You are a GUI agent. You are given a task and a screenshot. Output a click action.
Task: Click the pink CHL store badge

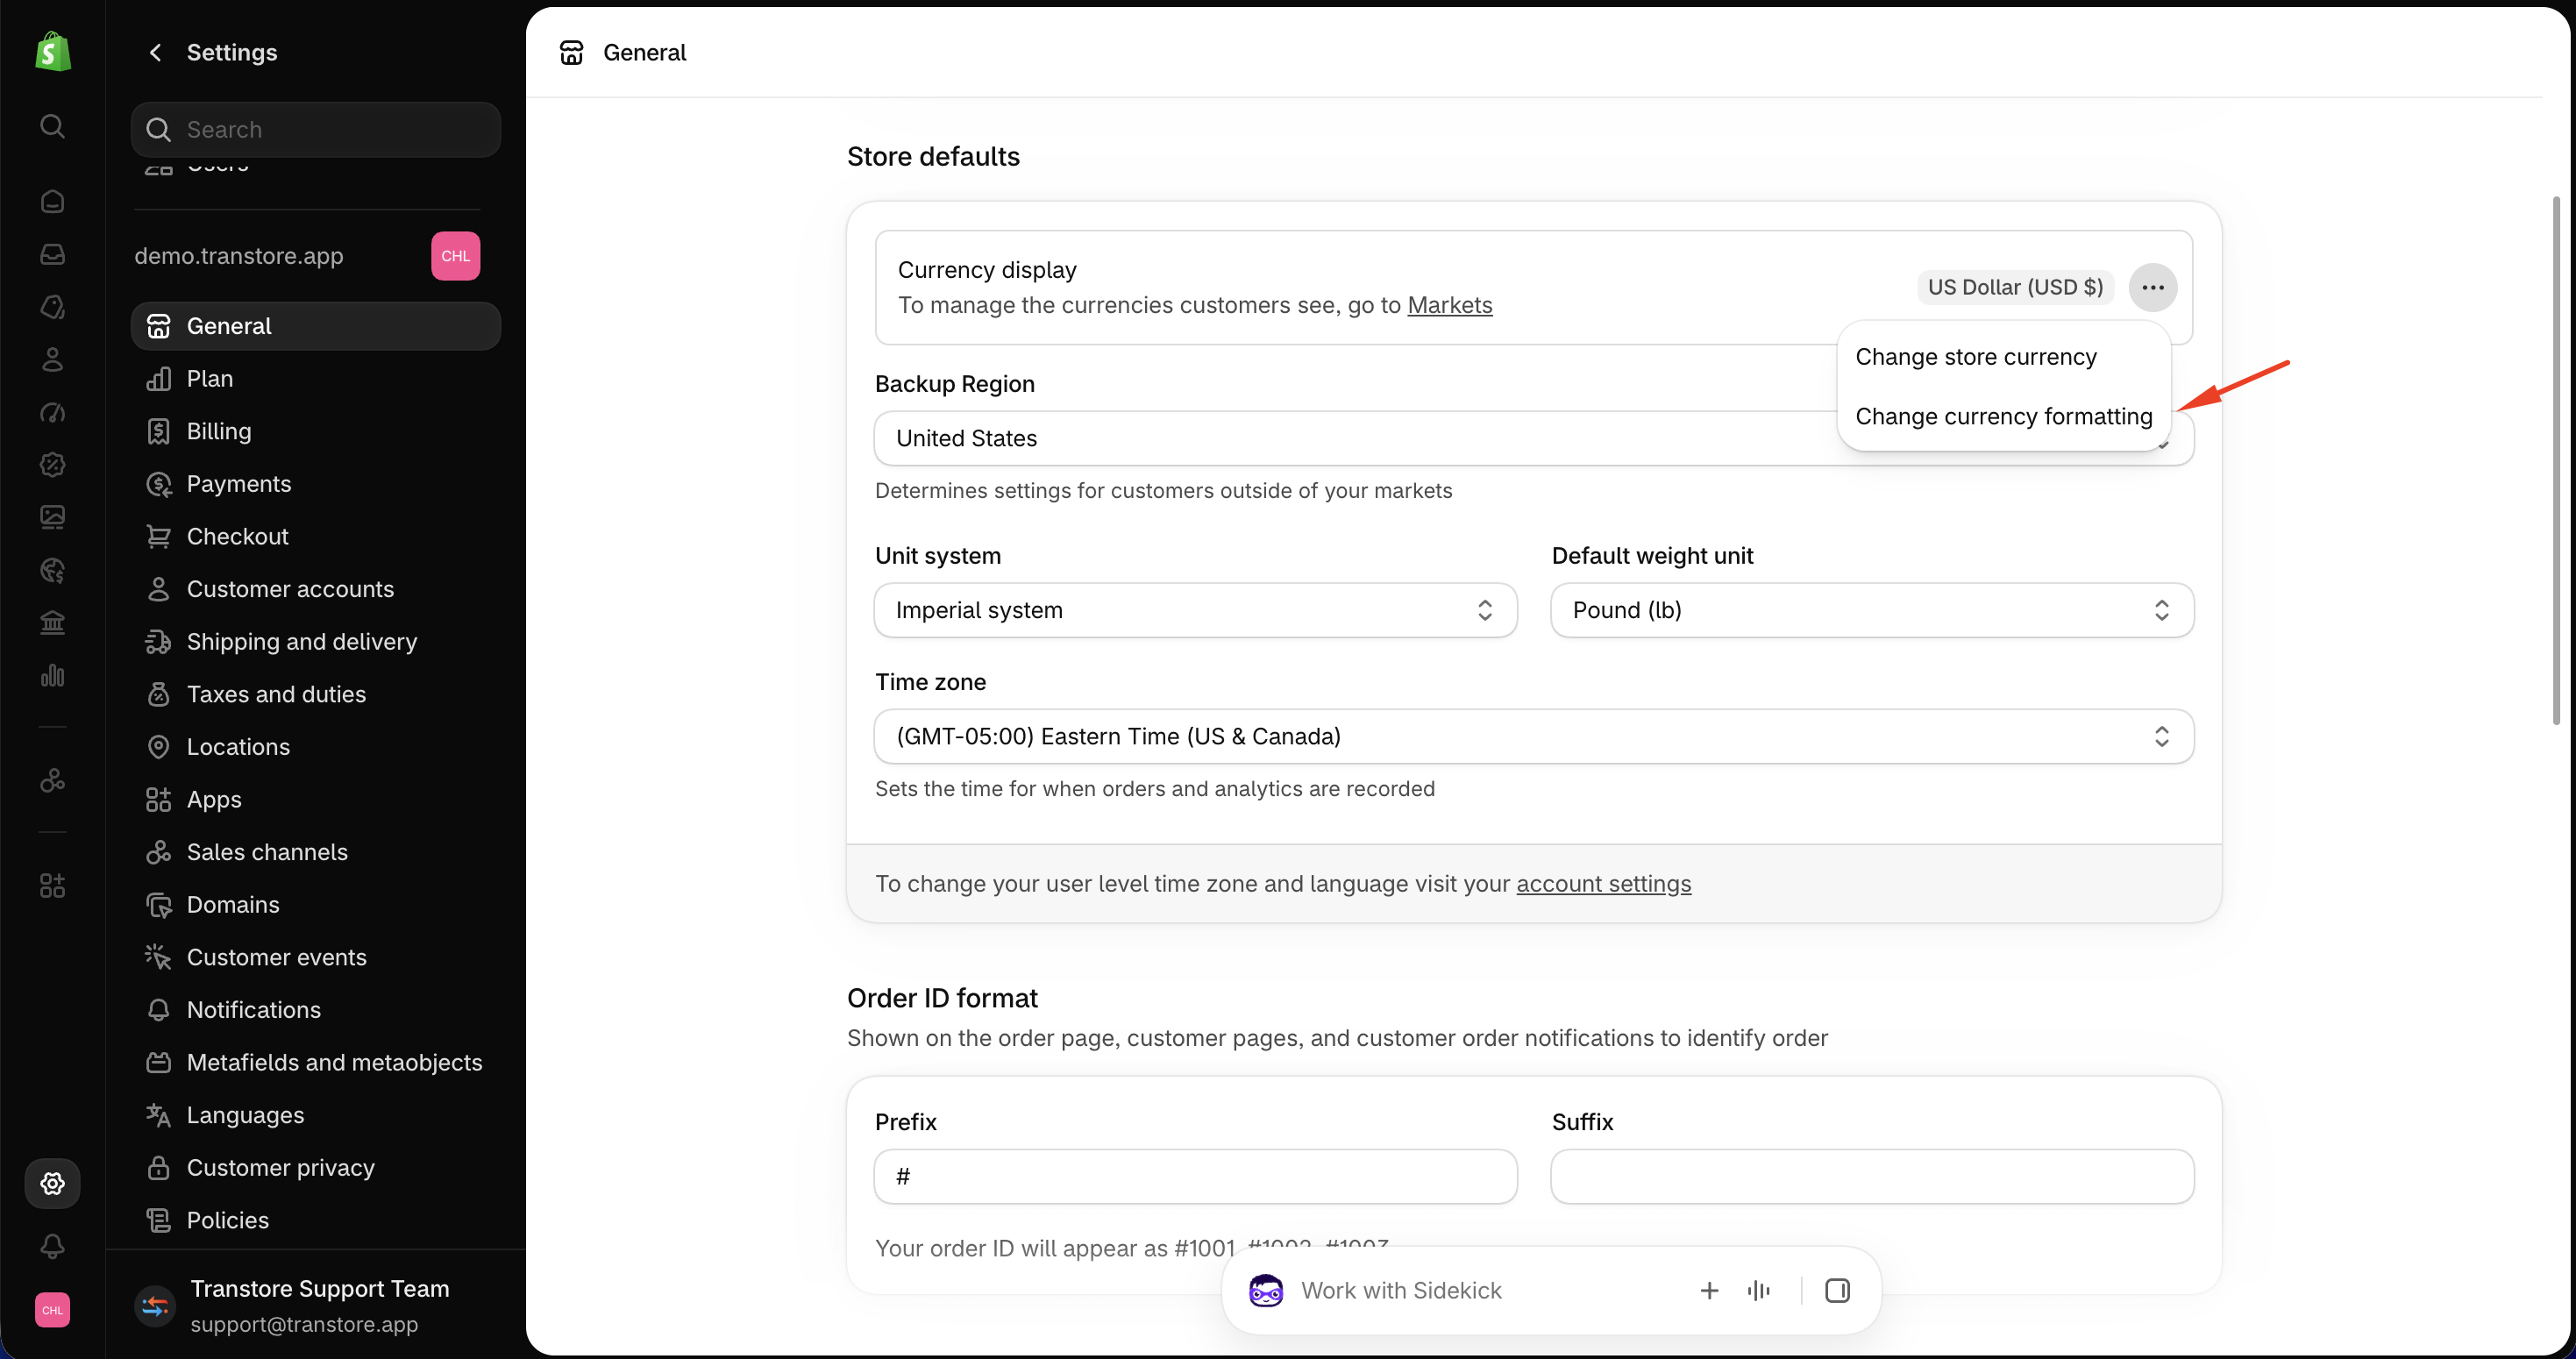(x=455, y=256)
